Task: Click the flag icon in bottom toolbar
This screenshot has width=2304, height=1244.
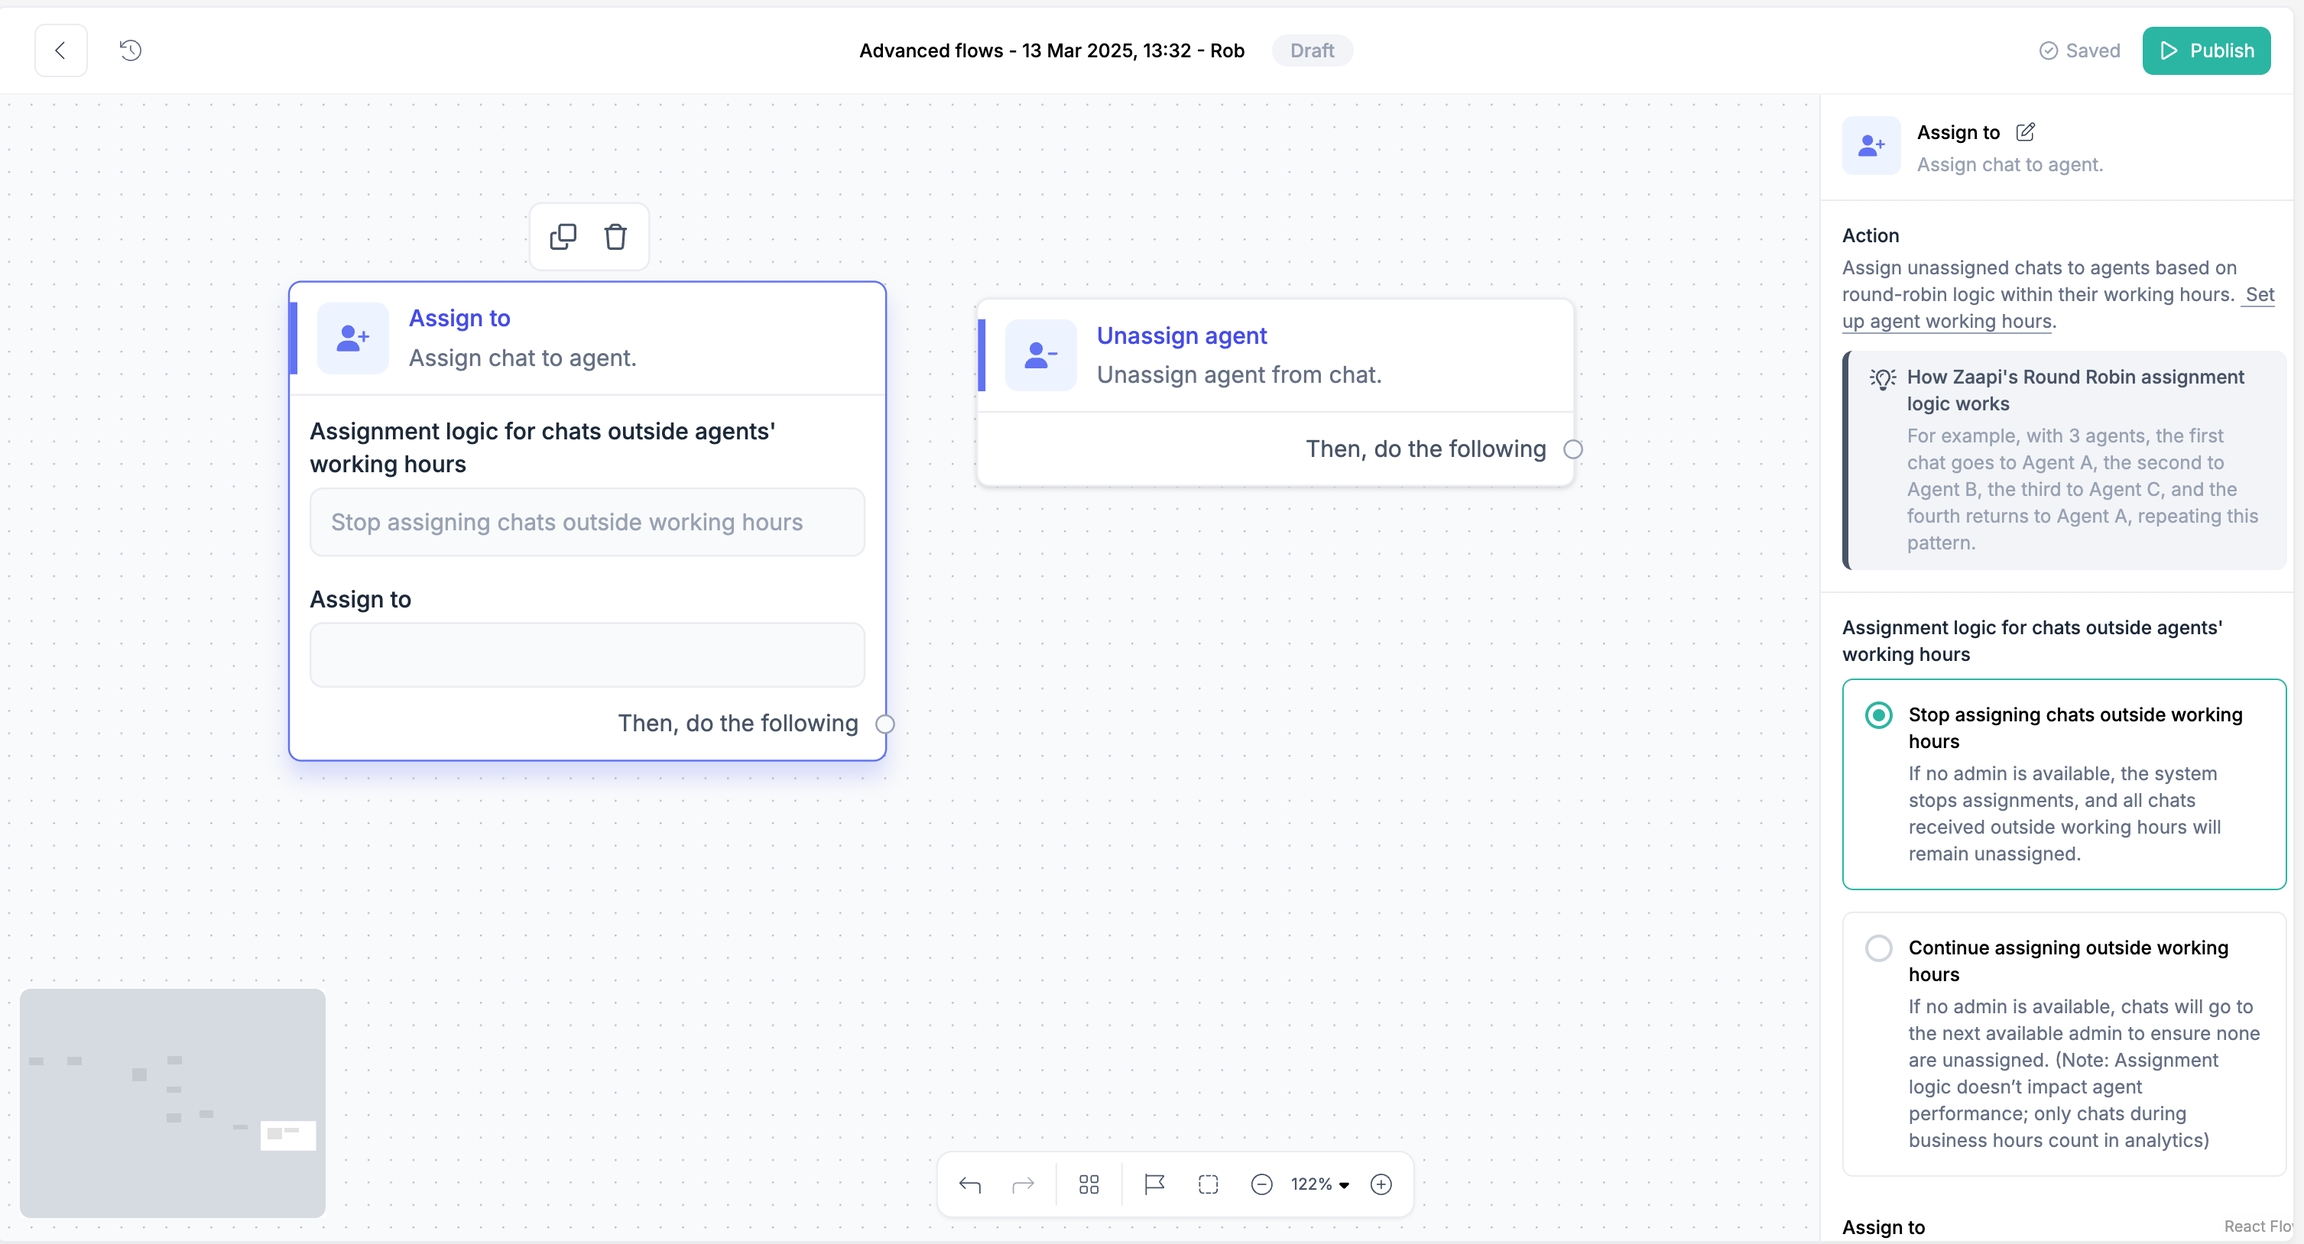Action: point(1154,1184)
